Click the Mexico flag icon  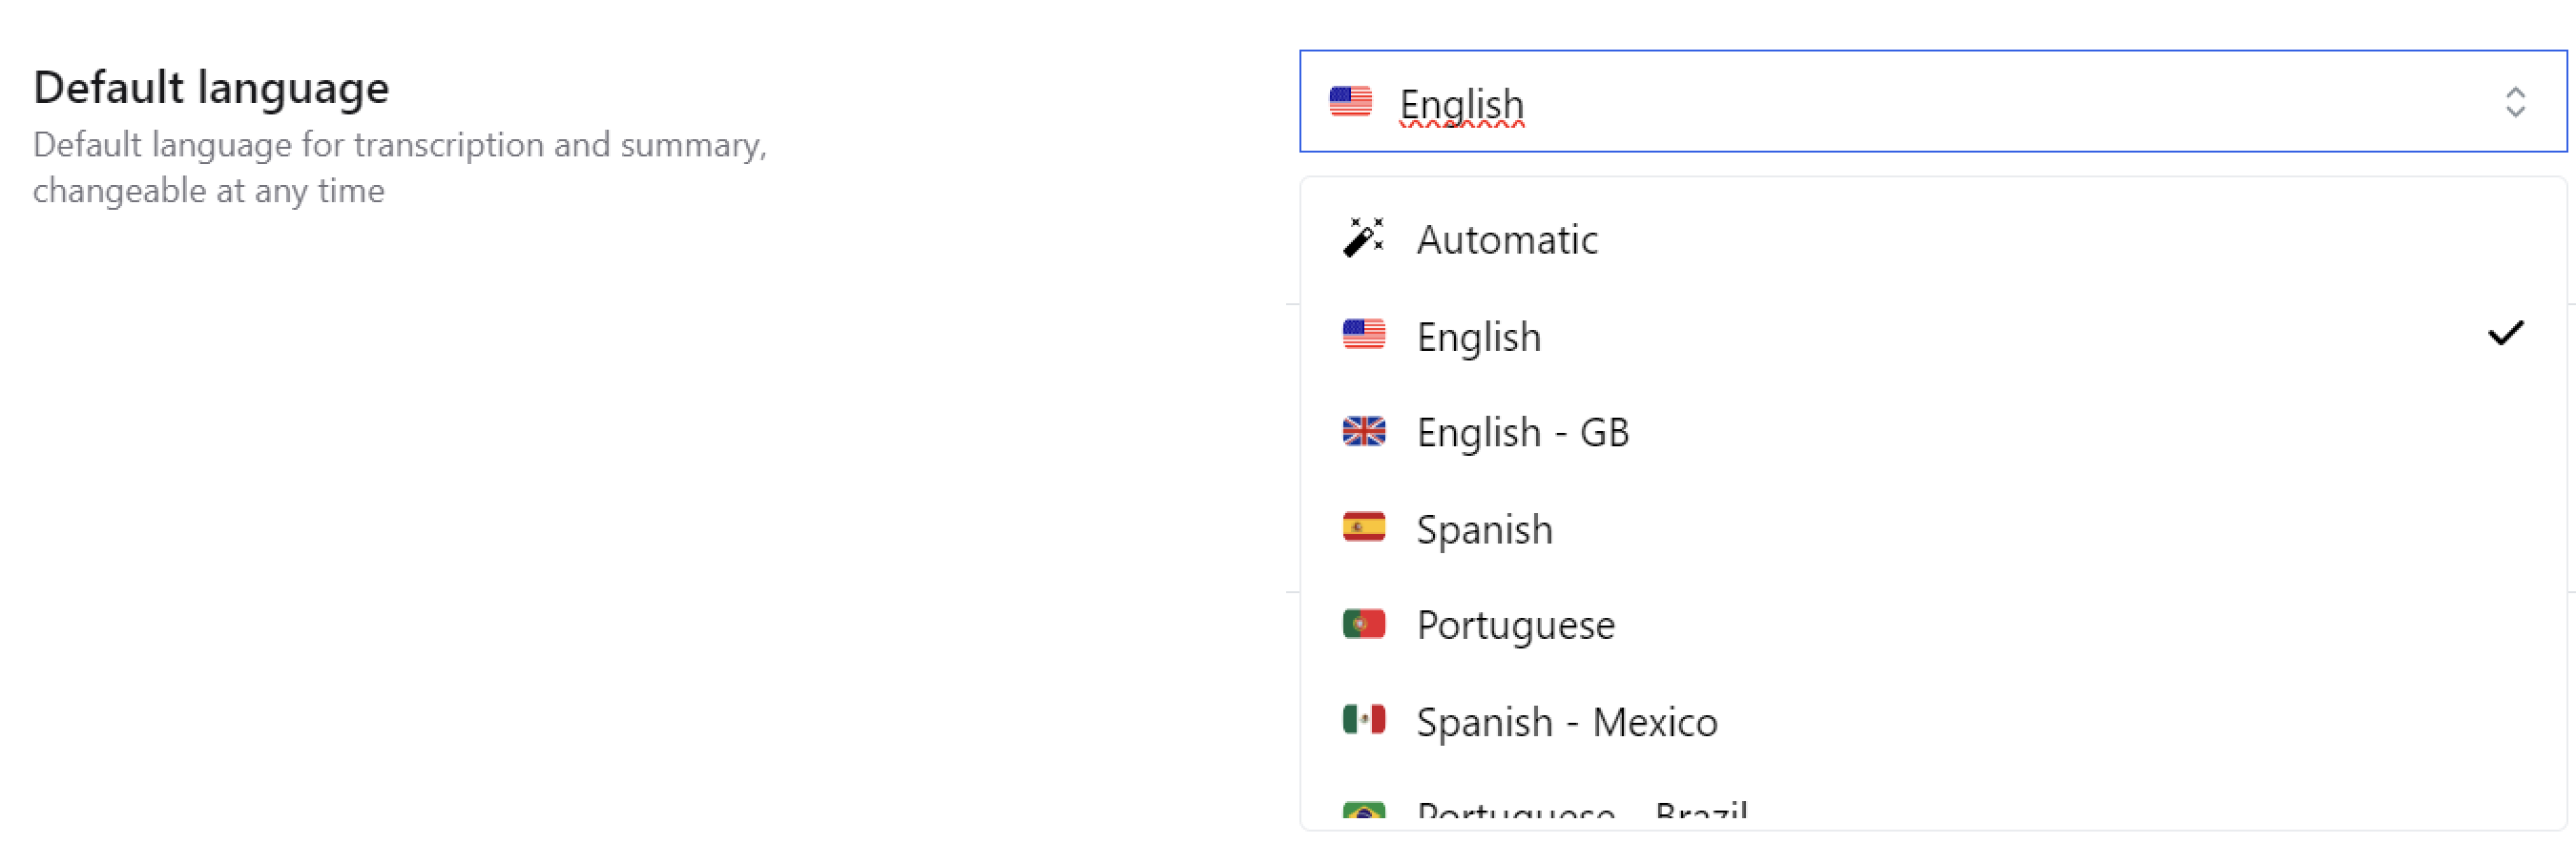[x=1363, y=720]
